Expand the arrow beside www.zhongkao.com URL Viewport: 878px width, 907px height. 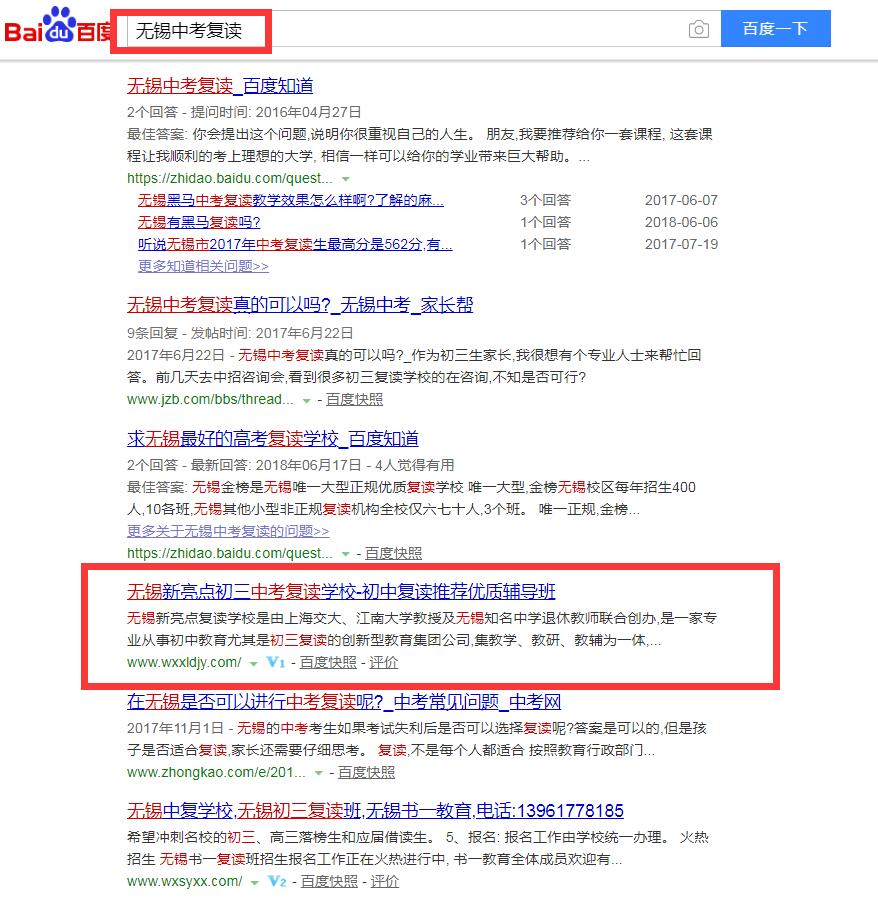pos(319,773)
